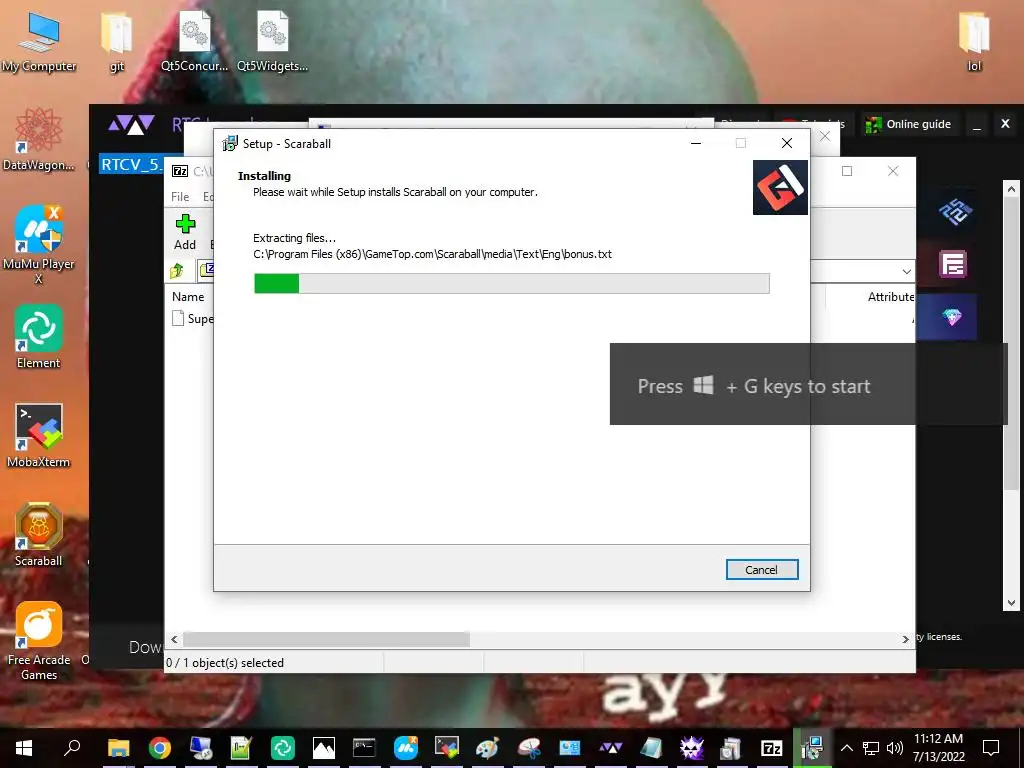Select the DataWagon shortcut on desktop
Viewport: 1024px width, 768px height.
(x=39, y=140)
